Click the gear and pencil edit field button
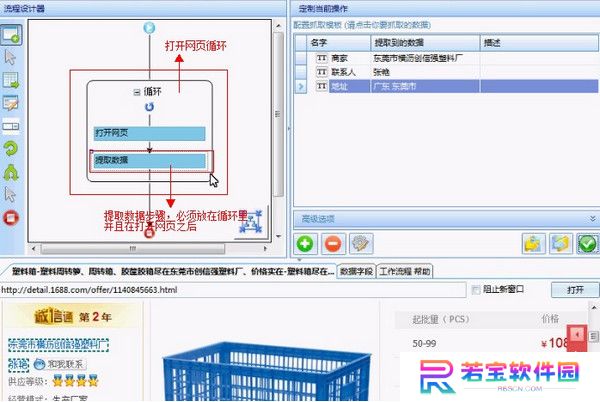Image resolution: width=600 pixels, height=402 pixels. 361,244
